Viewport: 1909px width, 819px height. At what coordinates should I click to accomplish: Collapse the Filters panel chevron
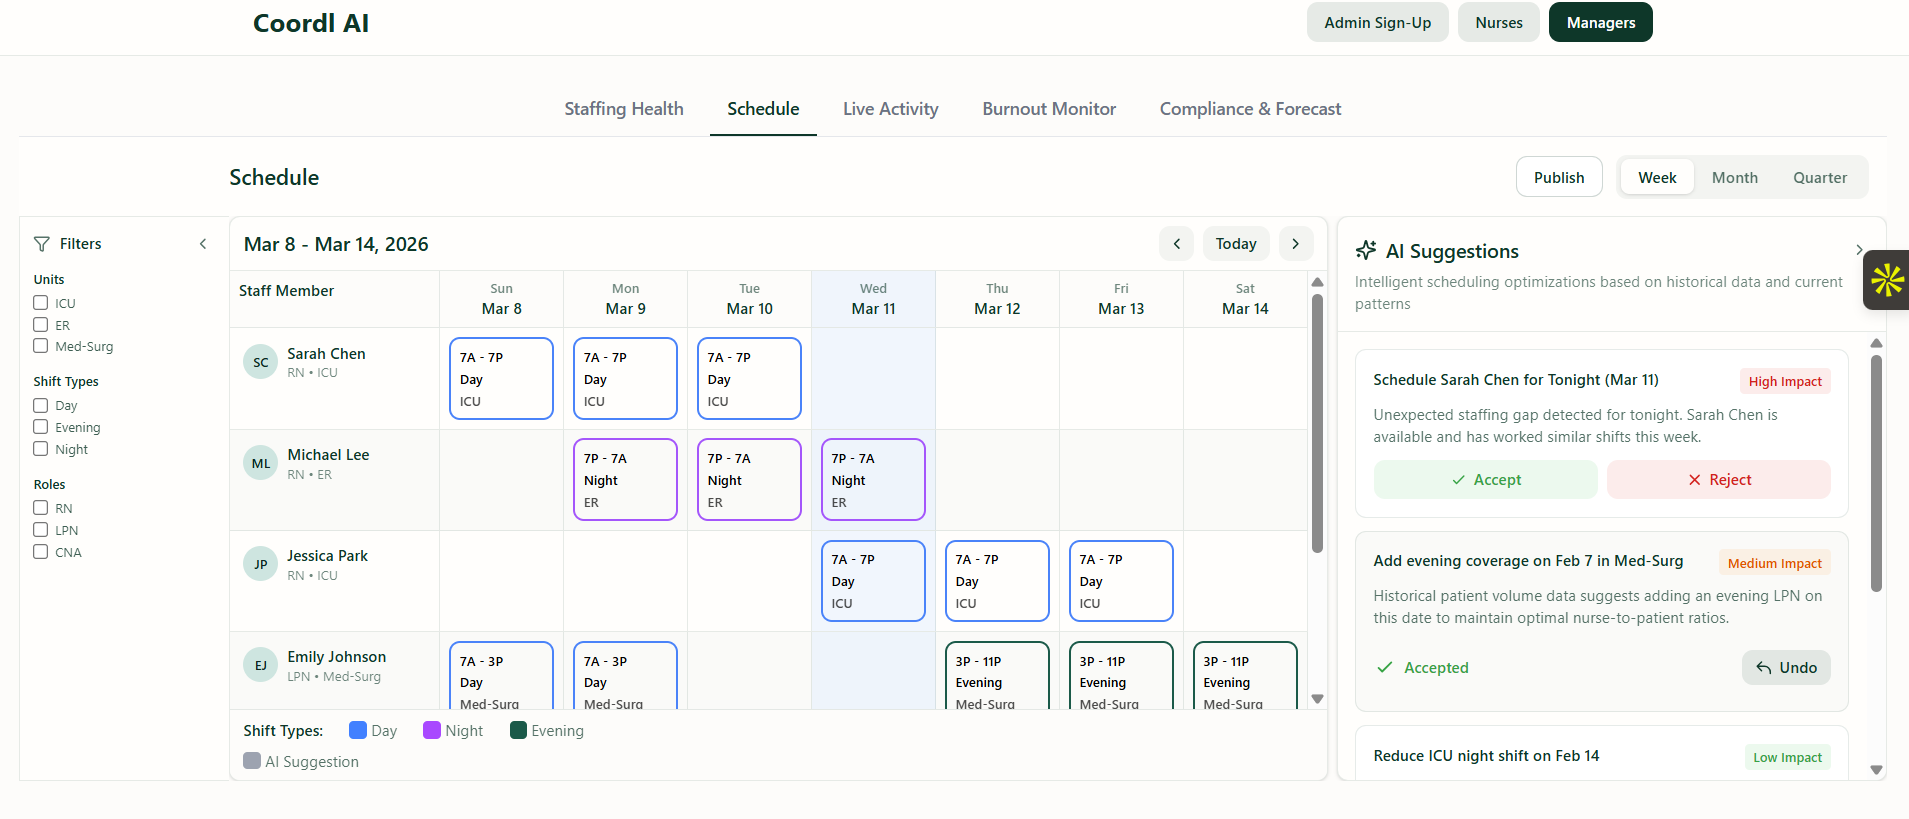203,244
